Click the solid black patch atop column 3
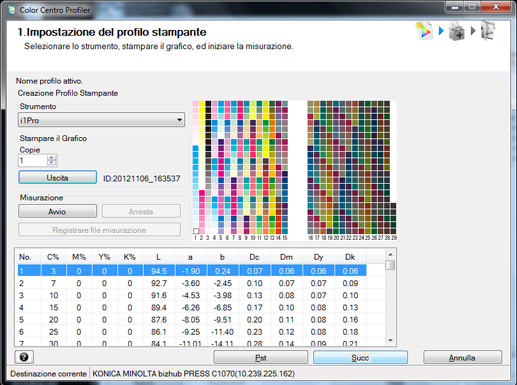This screenshot has width=517, height=385. coord(208,104)
